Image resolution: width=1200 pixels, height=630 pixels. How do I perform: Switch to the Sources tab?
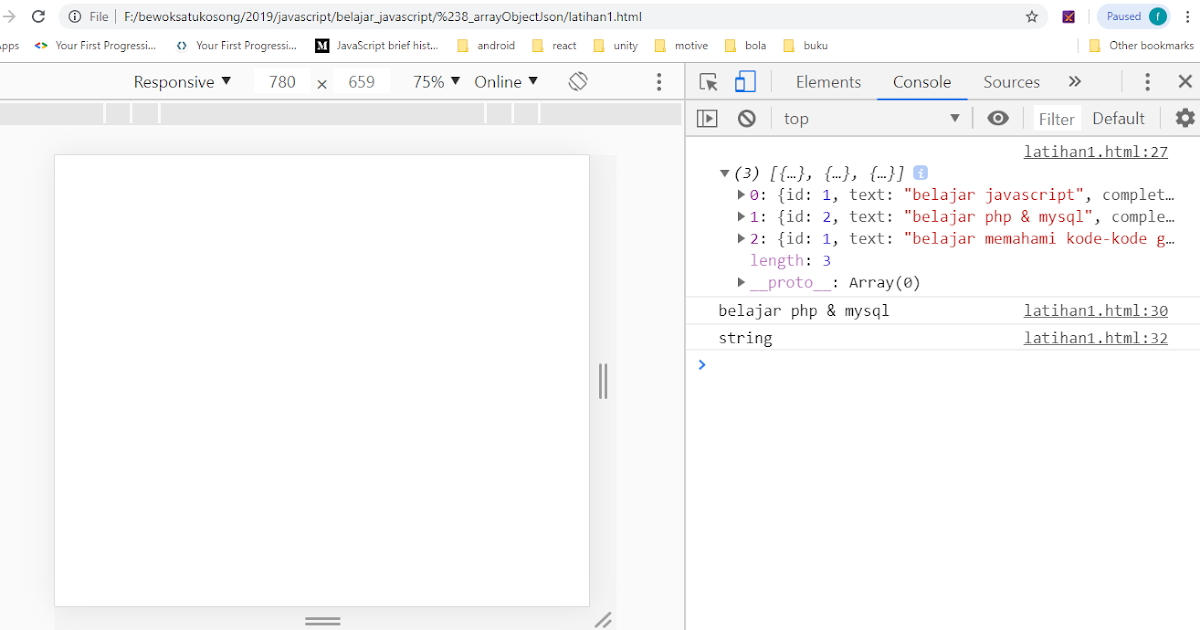coord(1011,82)
